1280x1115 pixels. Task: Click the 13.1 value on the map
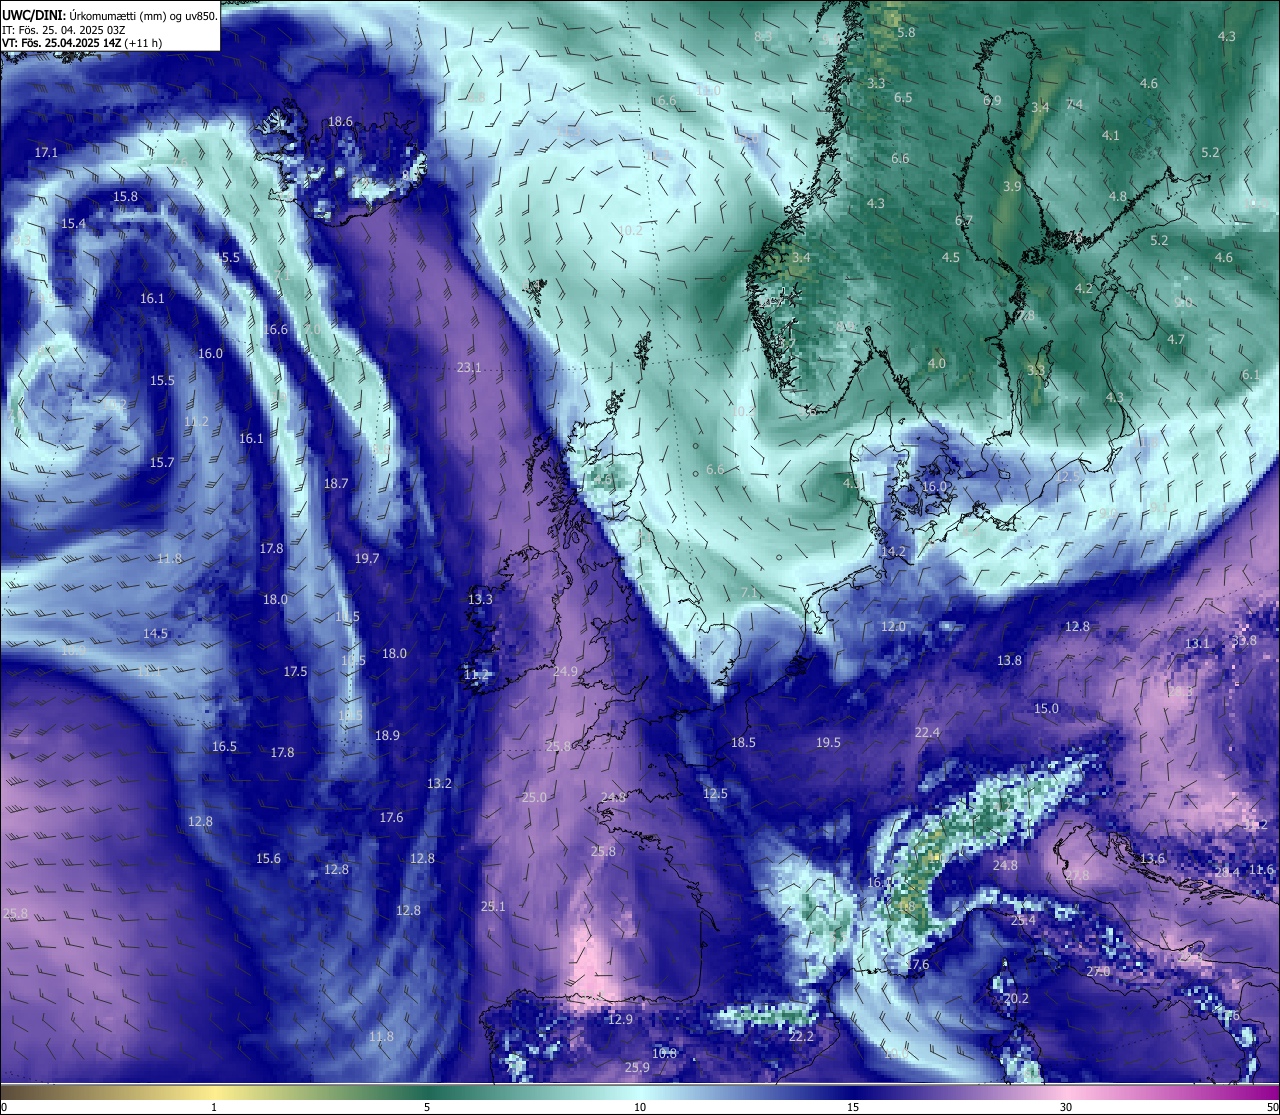1197,643
